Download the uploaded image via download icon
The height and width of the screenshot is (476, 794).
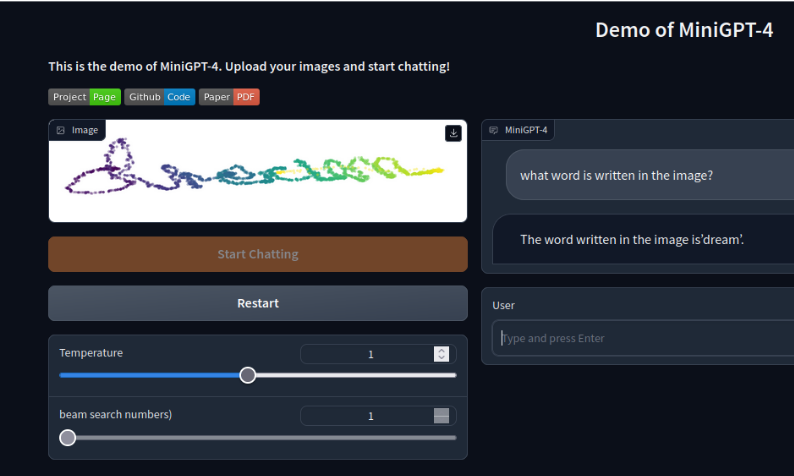pos(453,133)
